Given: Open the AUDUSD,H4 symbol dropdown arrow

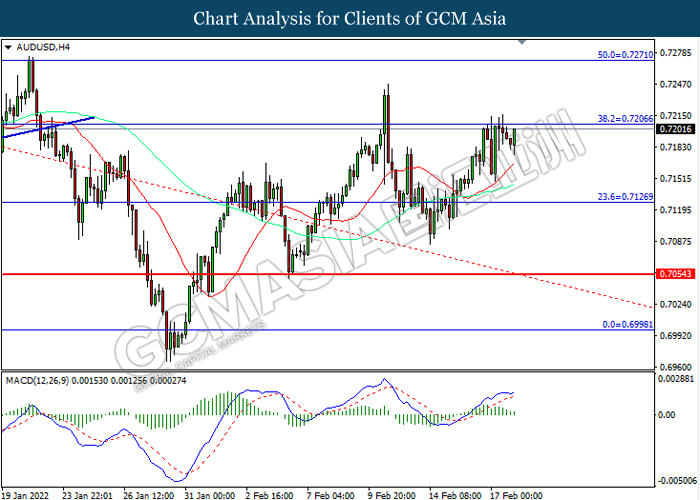Looking at the screenshot, I should click(x=8, y=47).
